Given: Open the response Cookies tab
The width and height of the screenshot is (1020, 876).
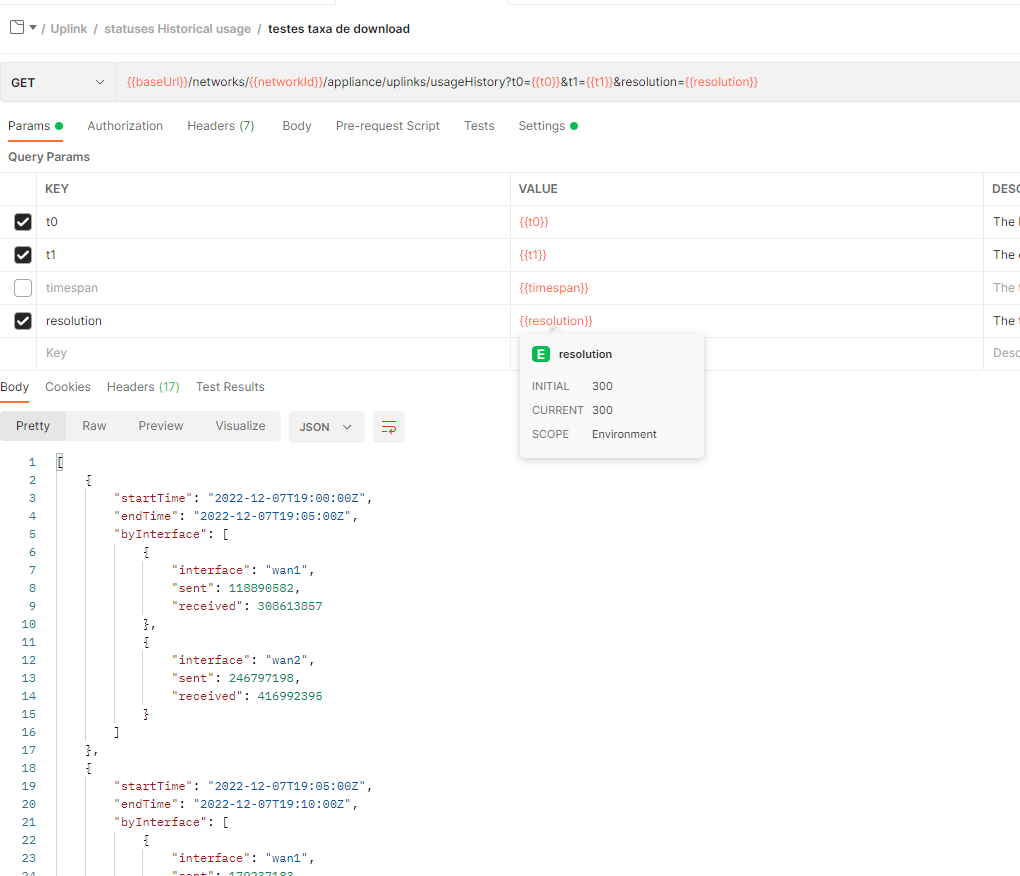Looking at the screenshot, I should (x=66, y=386).
